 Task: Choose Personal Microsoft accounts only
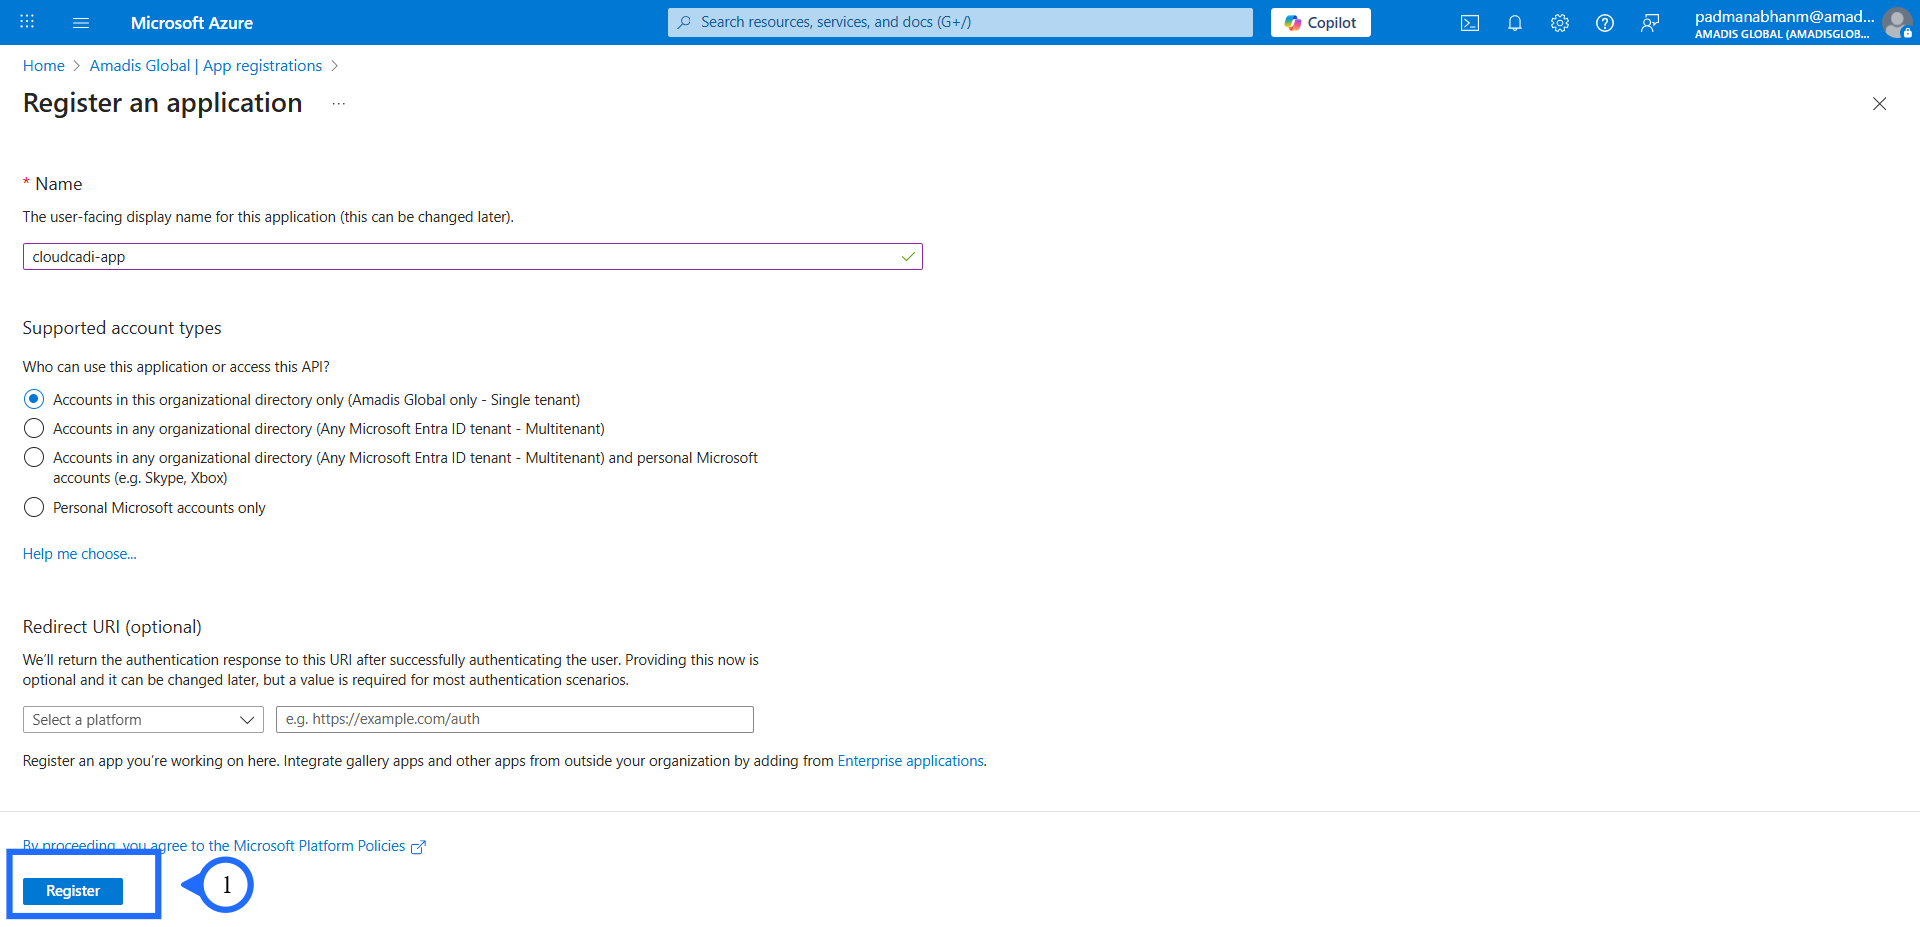(x=34, y=508)
